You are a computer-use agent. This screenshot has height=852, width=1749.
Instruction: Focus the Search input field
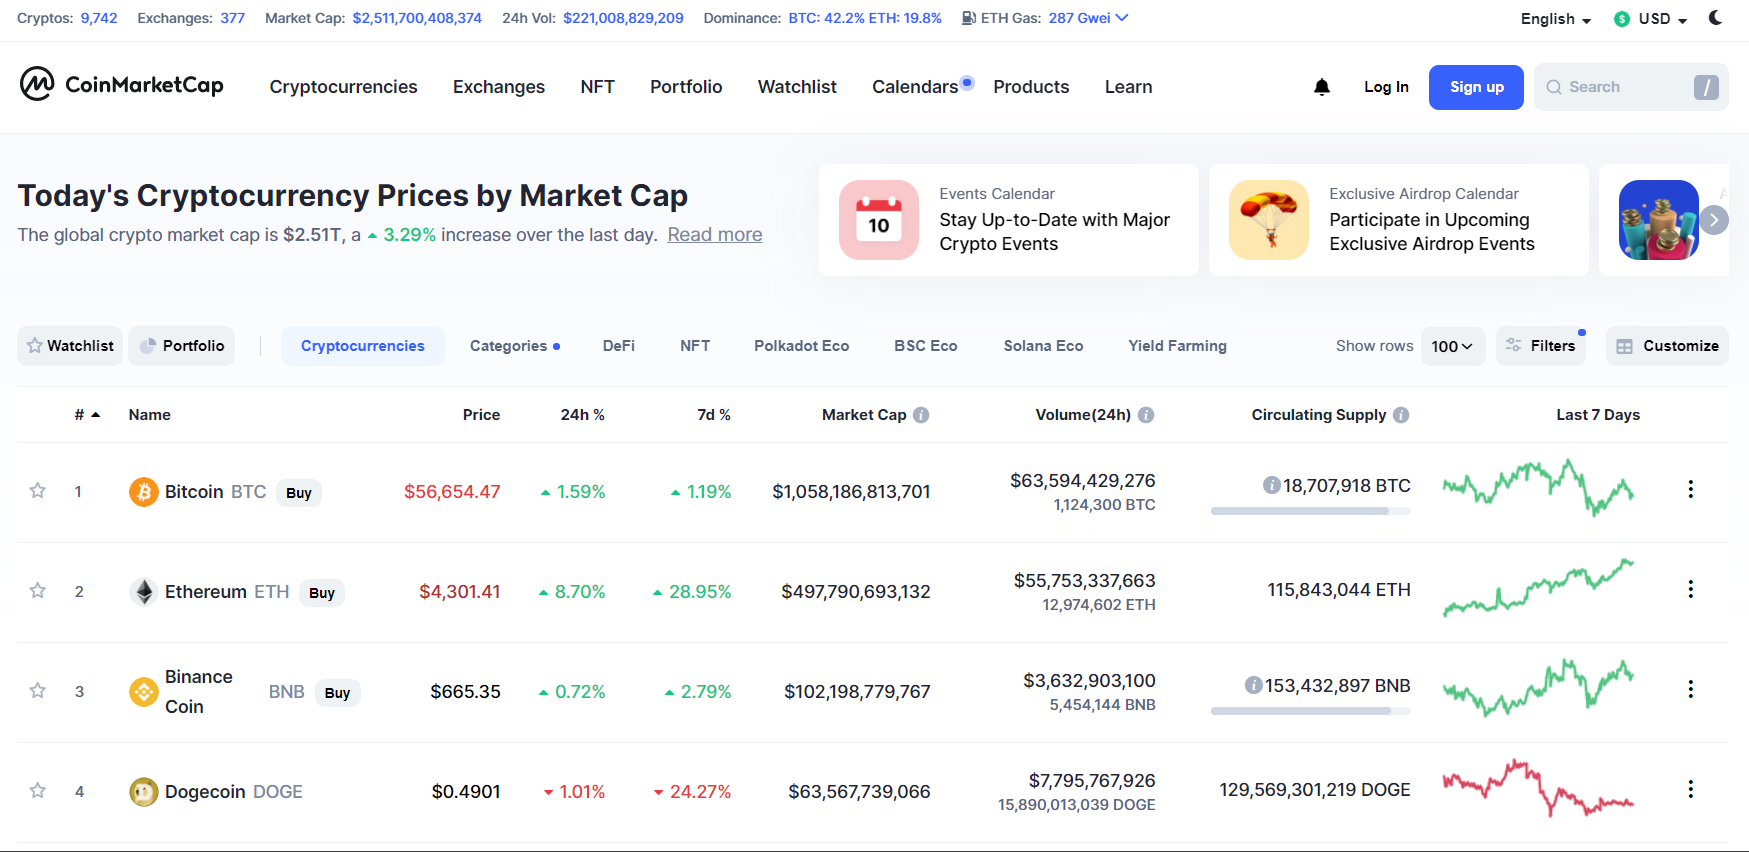tap(1631, 87)
